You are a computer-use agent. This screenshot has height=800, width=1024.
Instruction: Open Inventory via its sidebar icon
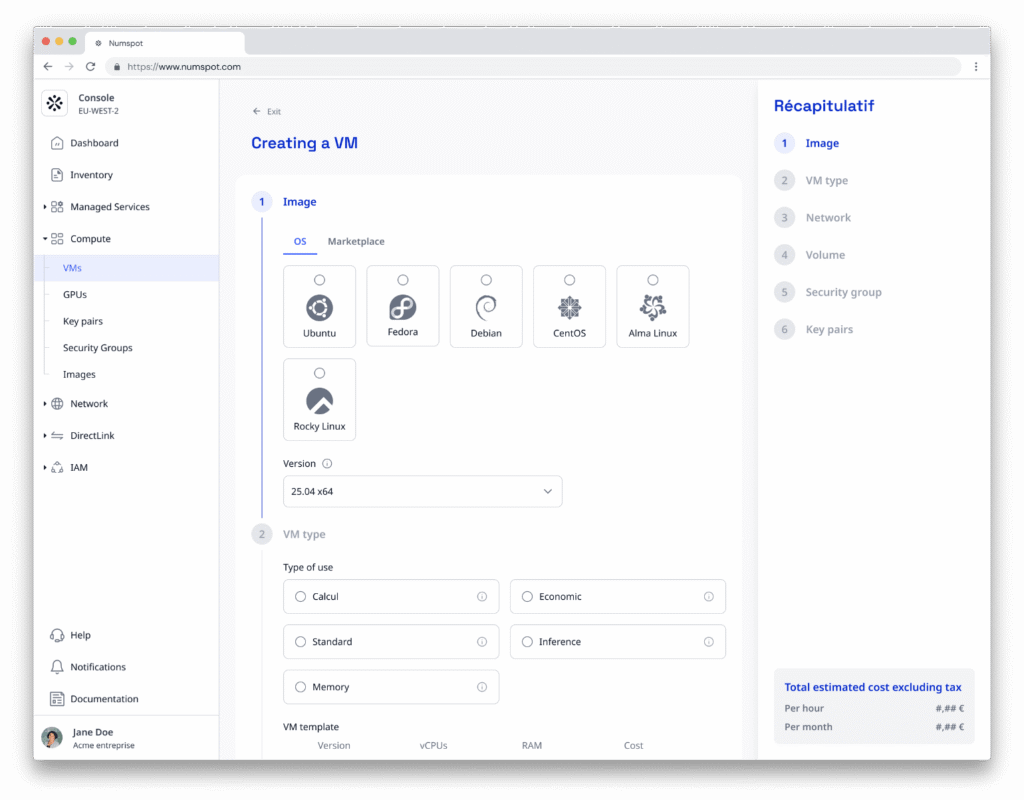[57, 175]
